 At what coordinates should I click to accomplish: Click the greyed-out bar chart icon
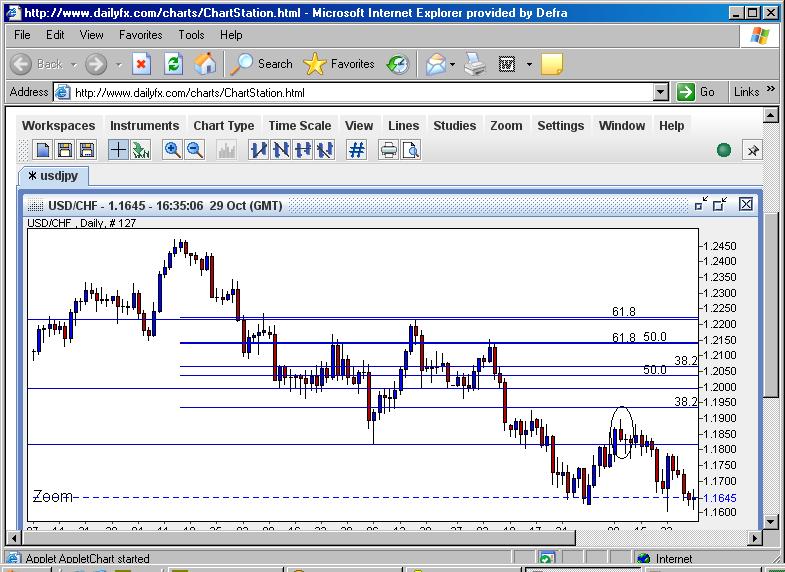(226, 150)
